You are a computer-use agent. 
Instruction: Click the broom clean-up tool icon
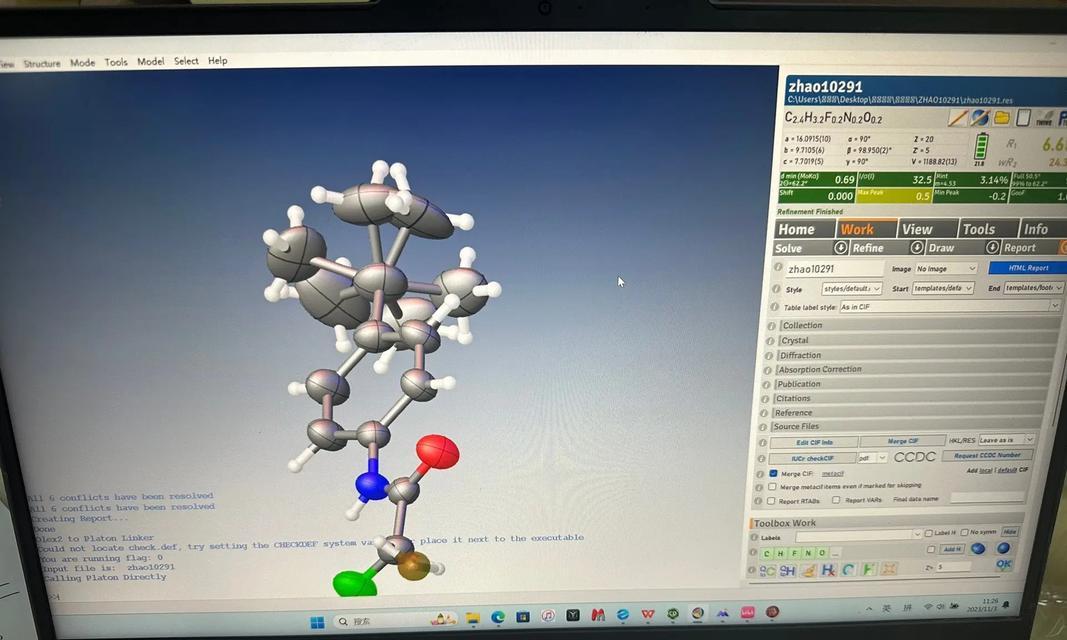[808, 570]
